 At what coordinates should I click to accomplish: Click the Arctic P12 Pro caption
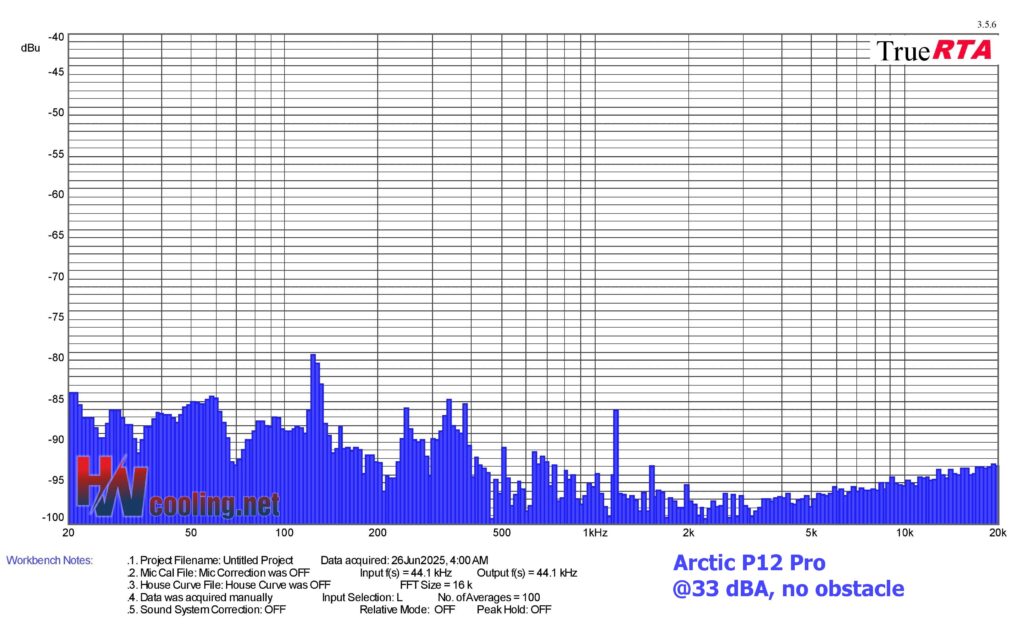tap(749, 562)
